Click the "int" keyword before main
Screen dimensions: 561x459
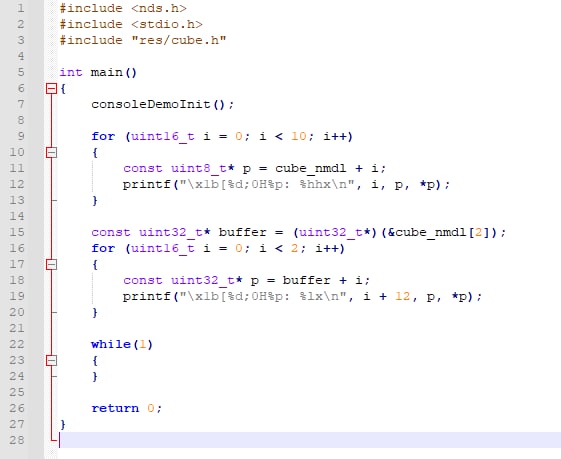pyautogui.click(x=71, y=72)
